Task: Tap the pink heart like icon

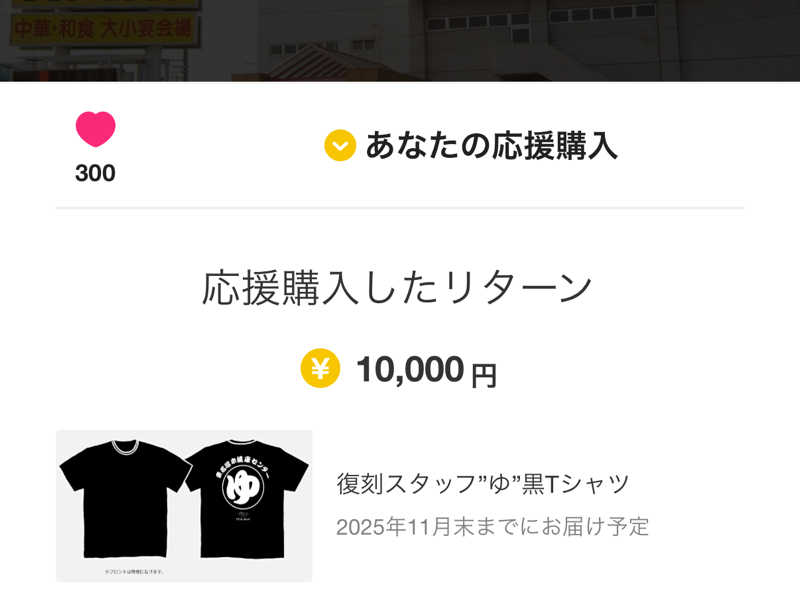Action: click(x=96, y=130)
